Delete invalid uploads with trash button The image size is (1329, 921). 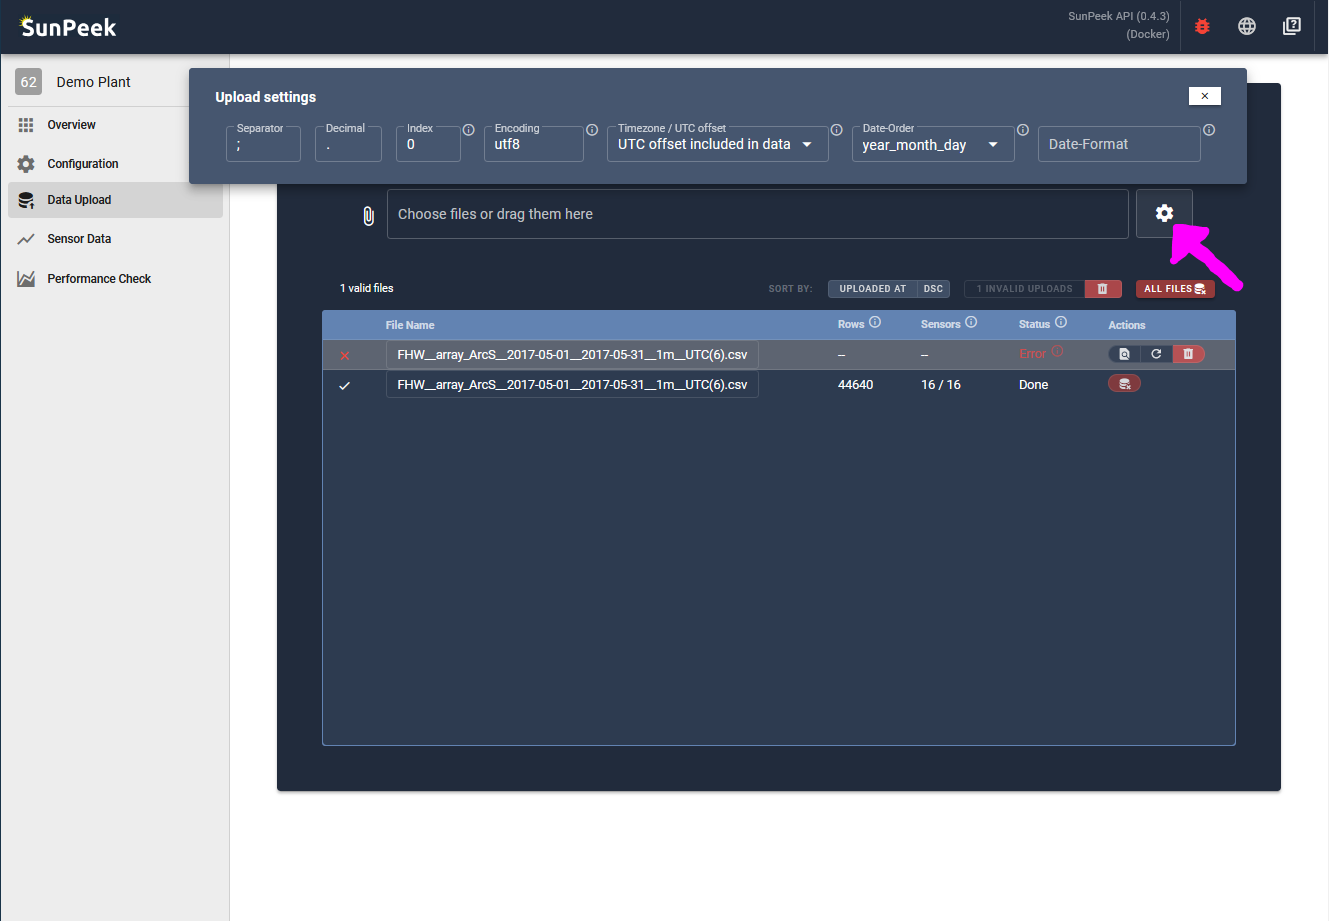[1103, 289]
